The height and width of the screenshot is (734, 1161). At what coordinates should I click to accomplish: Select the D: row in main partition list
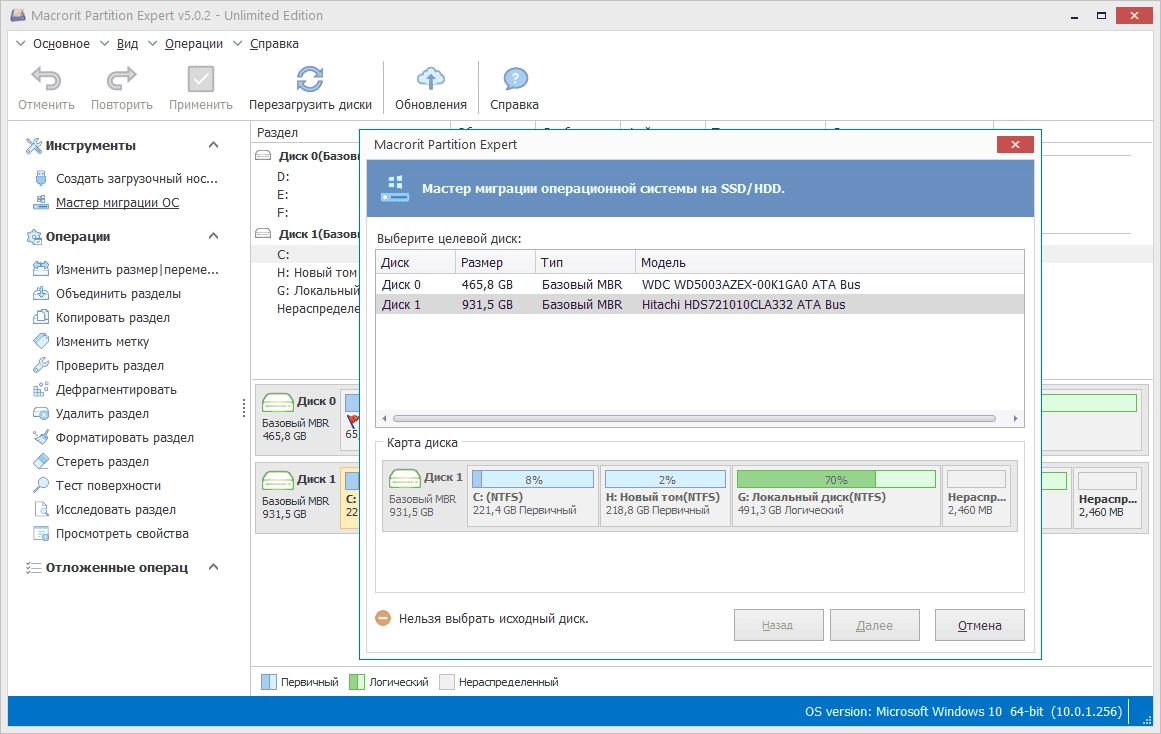(x=283, y=176)
